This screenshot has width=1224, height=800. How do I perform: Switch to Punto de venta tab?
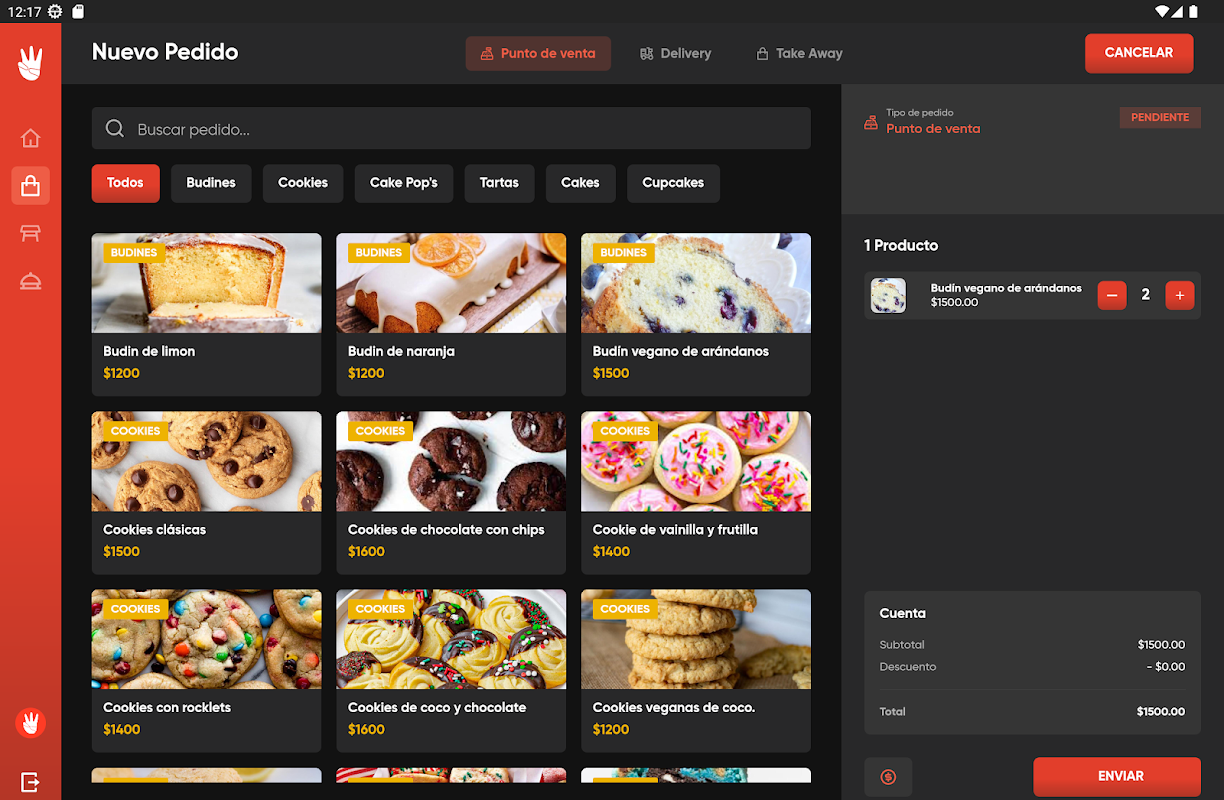coord(538,54)
